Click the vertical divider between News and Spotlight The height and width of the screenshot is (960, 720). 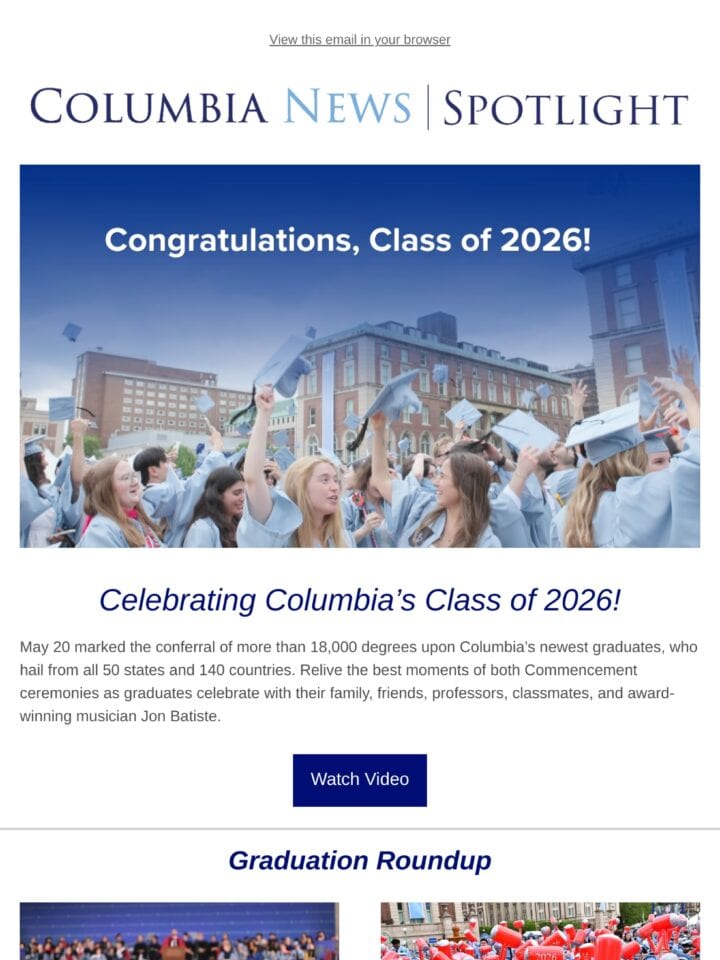[x=427, y=108]
